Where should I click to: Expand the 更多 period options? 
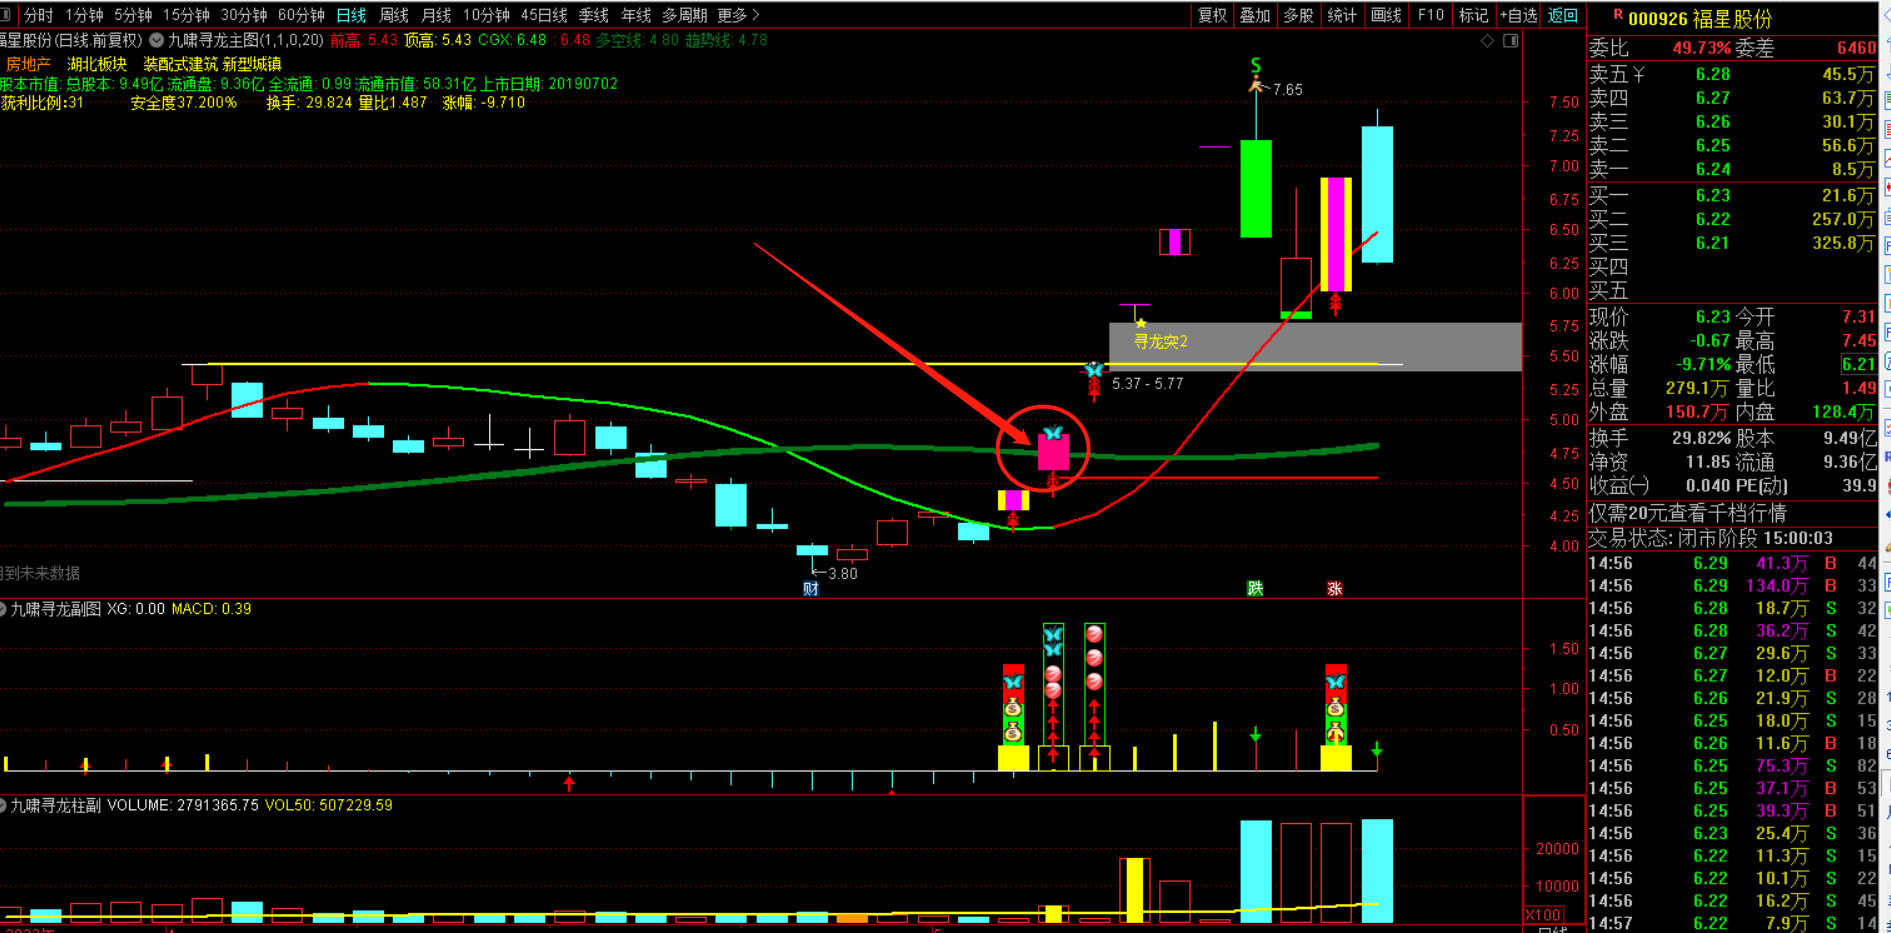pyautogui.click(x=738, y=15)
